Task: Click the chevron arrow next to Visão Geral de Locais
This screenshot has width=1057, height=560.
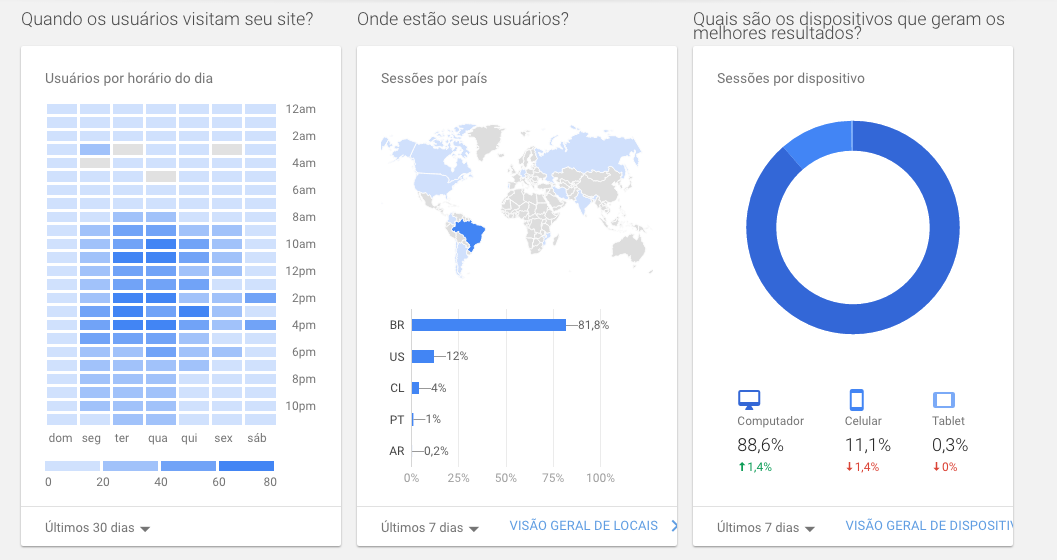Action: 674,526
